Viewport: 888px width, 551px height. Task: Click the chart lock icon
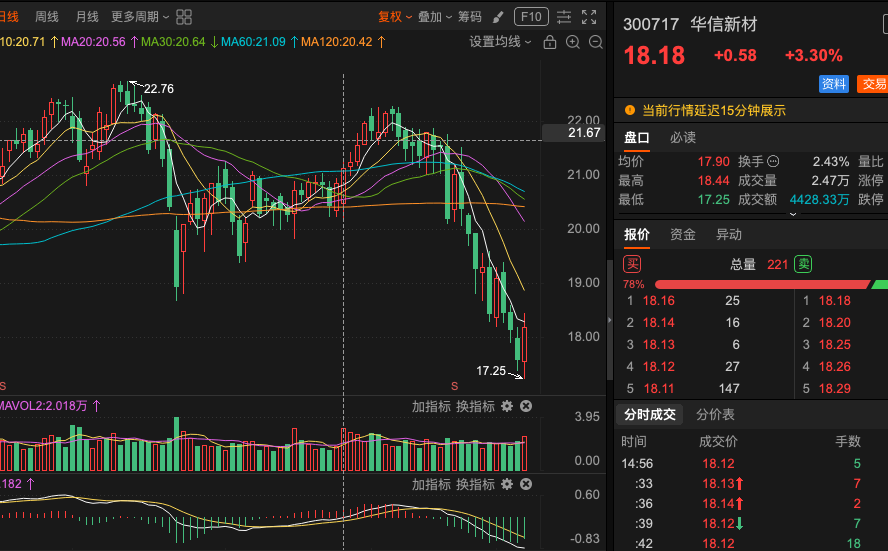pyautogui.click(x=549, y=42)
